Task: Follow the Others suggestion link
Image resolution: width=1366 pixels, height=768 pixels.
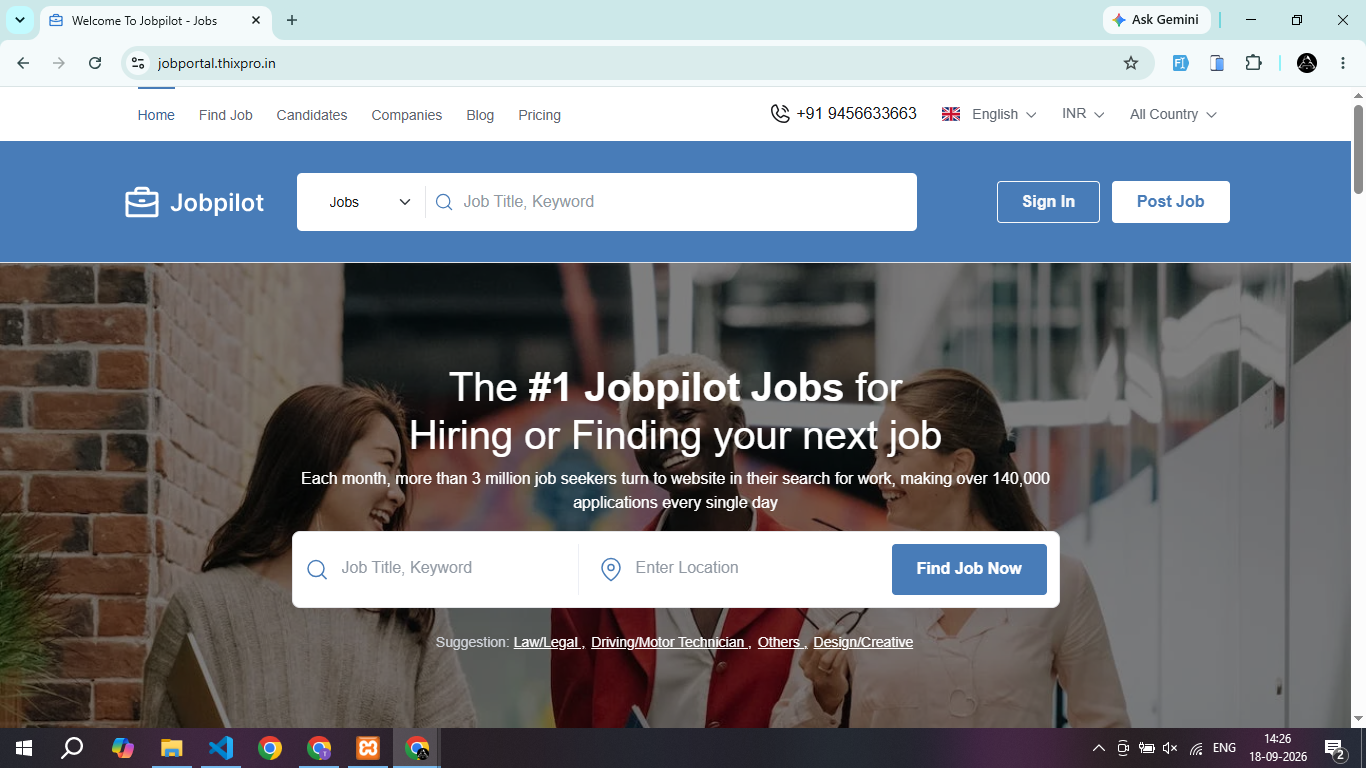Action: click(780, 642)
